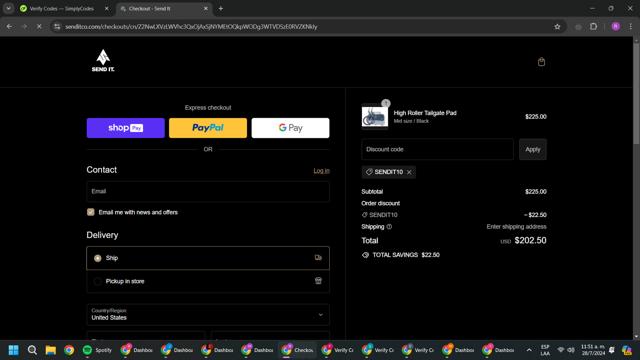This screenshot has width=640, height=360.
Task: Stop loading the page
Action: click(x=39, y=27)
